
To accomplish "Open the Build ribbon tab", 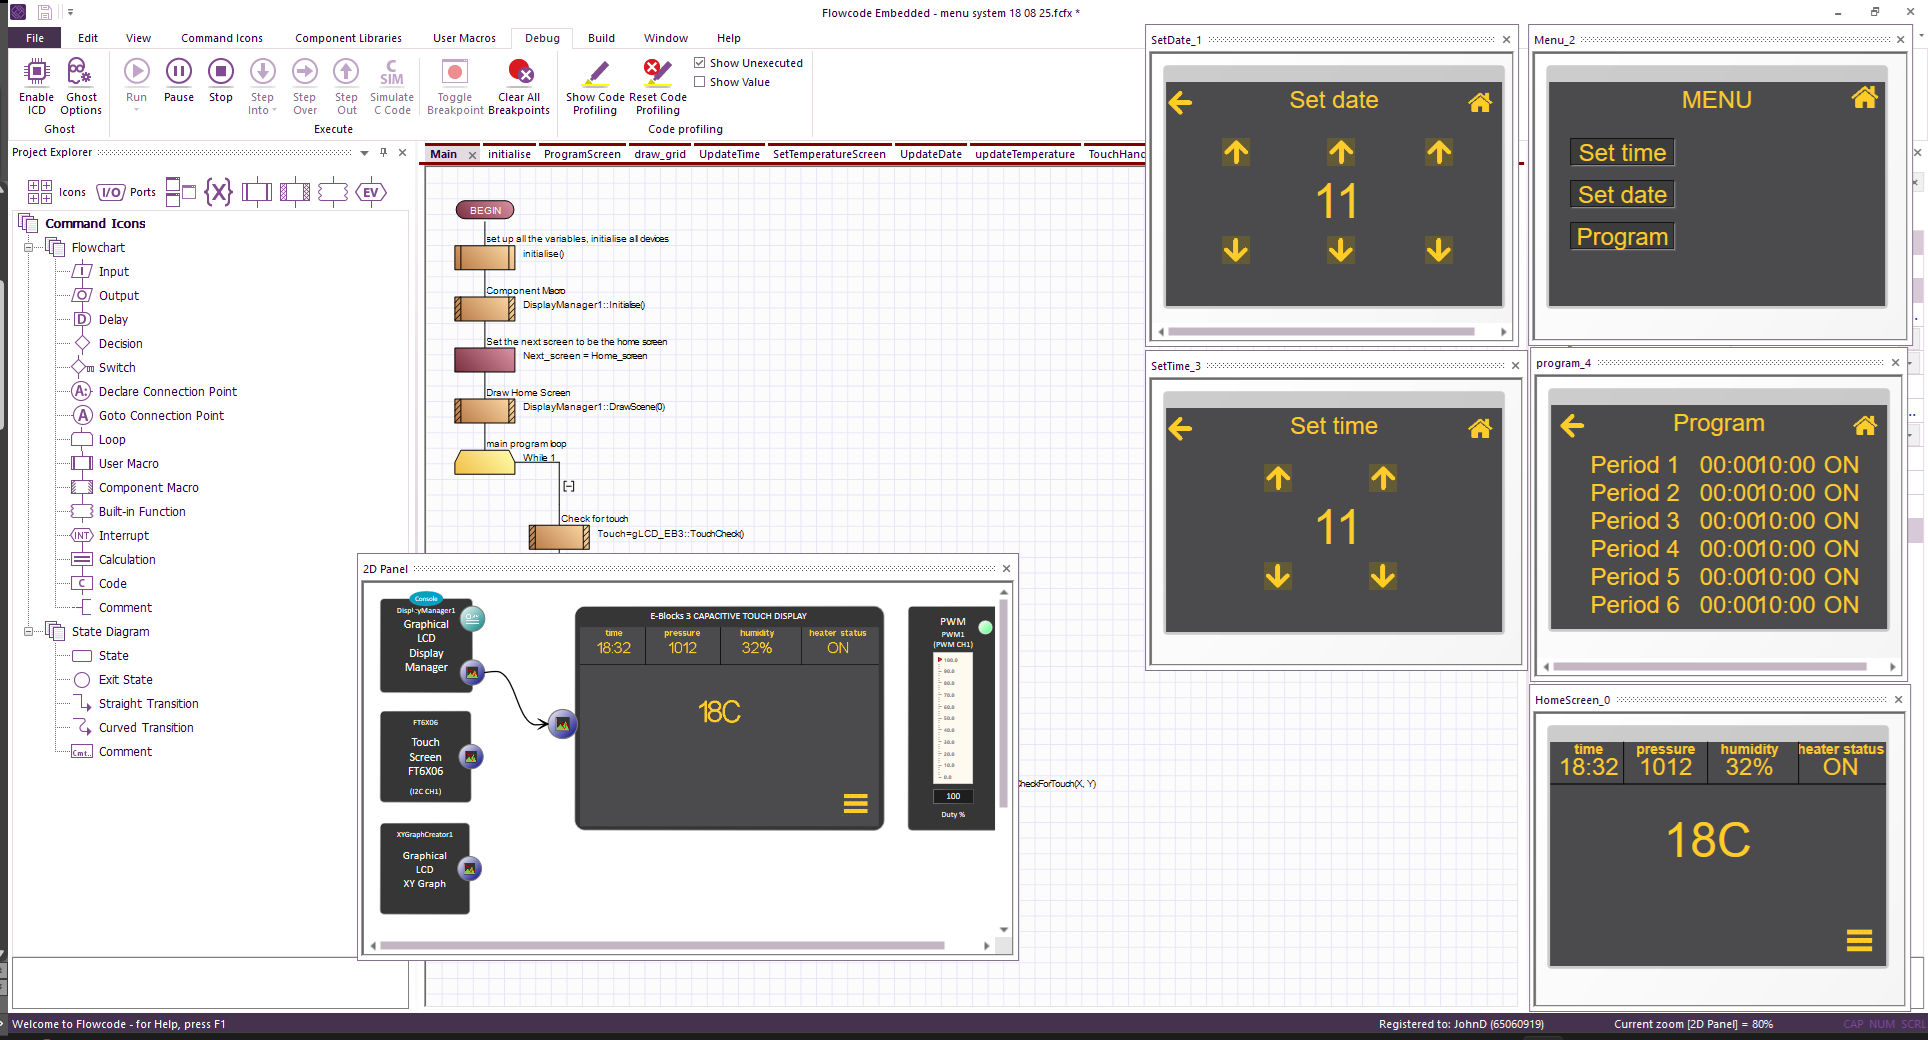I will pyautogui.click(x=601, y=38).
